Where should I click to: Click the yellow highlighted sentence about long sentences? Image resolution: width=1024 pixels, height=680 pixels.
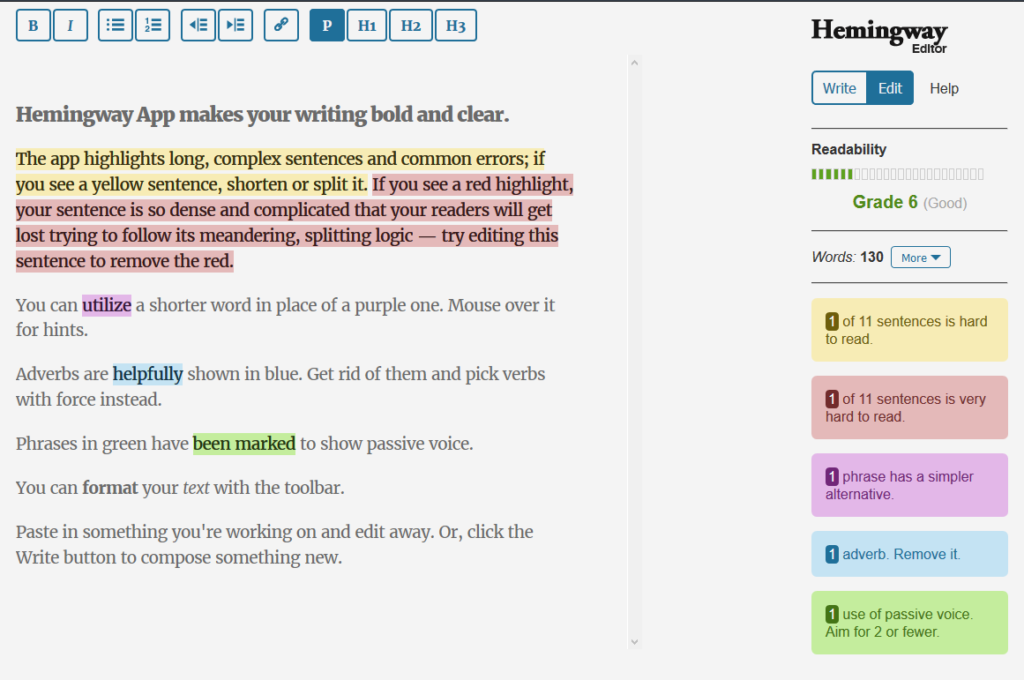tap(281, 171)
